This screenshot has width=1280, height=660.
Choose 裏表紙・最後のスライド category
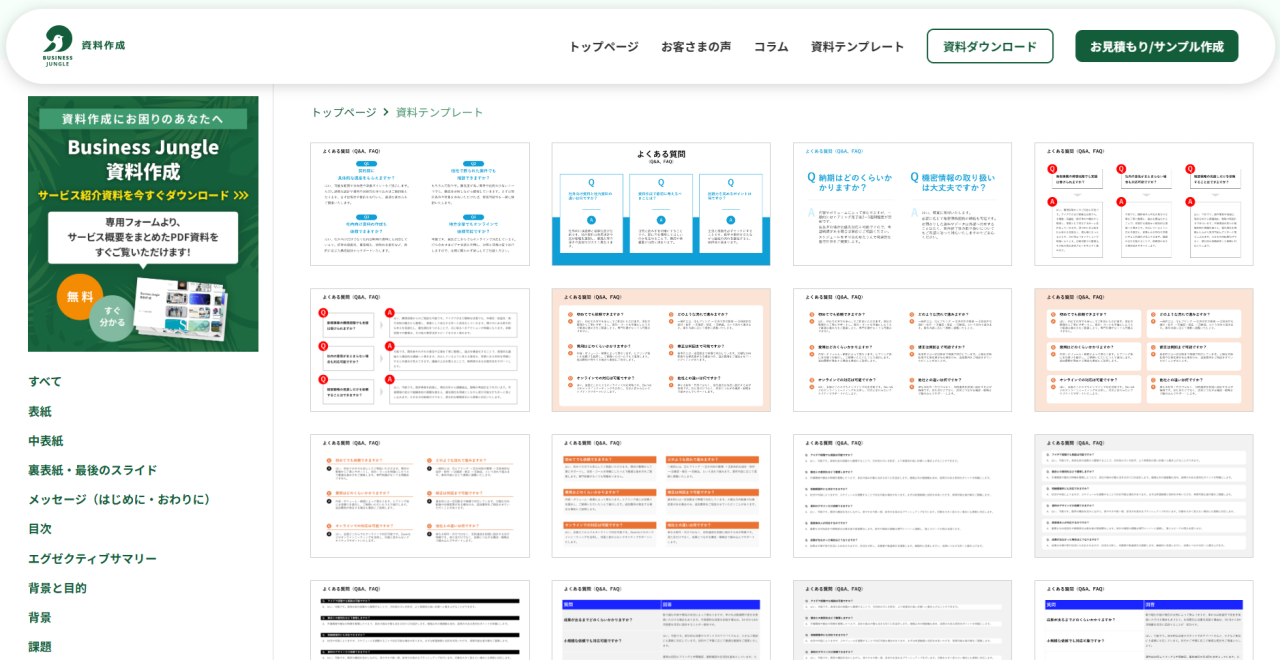(92, 470)
